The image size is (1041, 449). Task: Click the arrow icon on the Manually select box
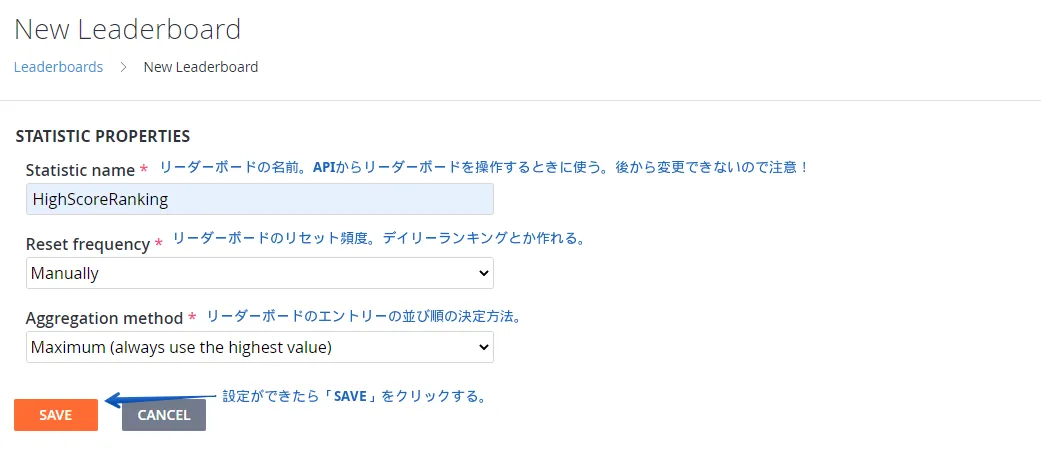(484, 273)
